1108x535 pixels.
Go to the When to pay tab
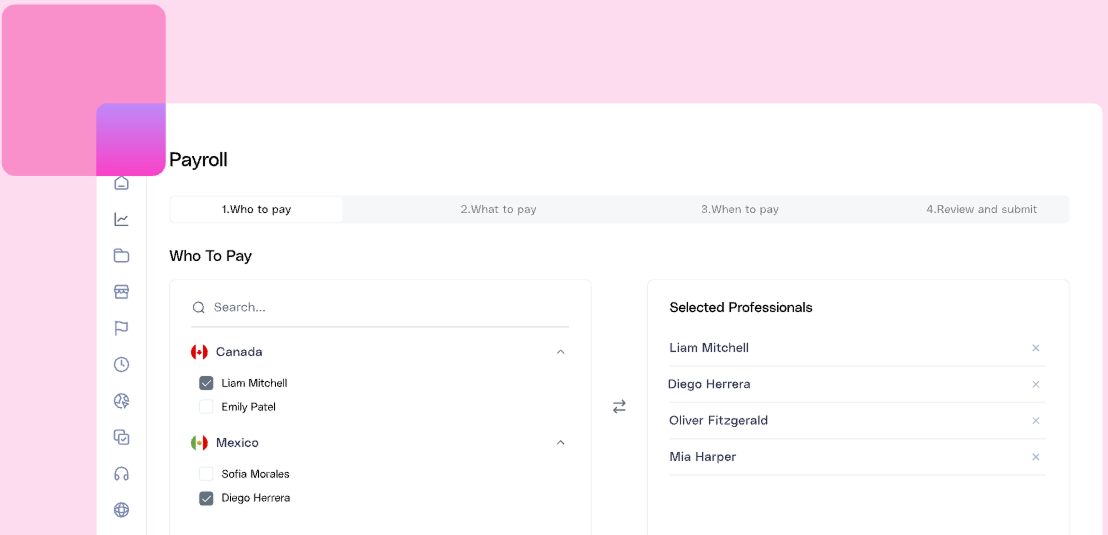point(740,210)
